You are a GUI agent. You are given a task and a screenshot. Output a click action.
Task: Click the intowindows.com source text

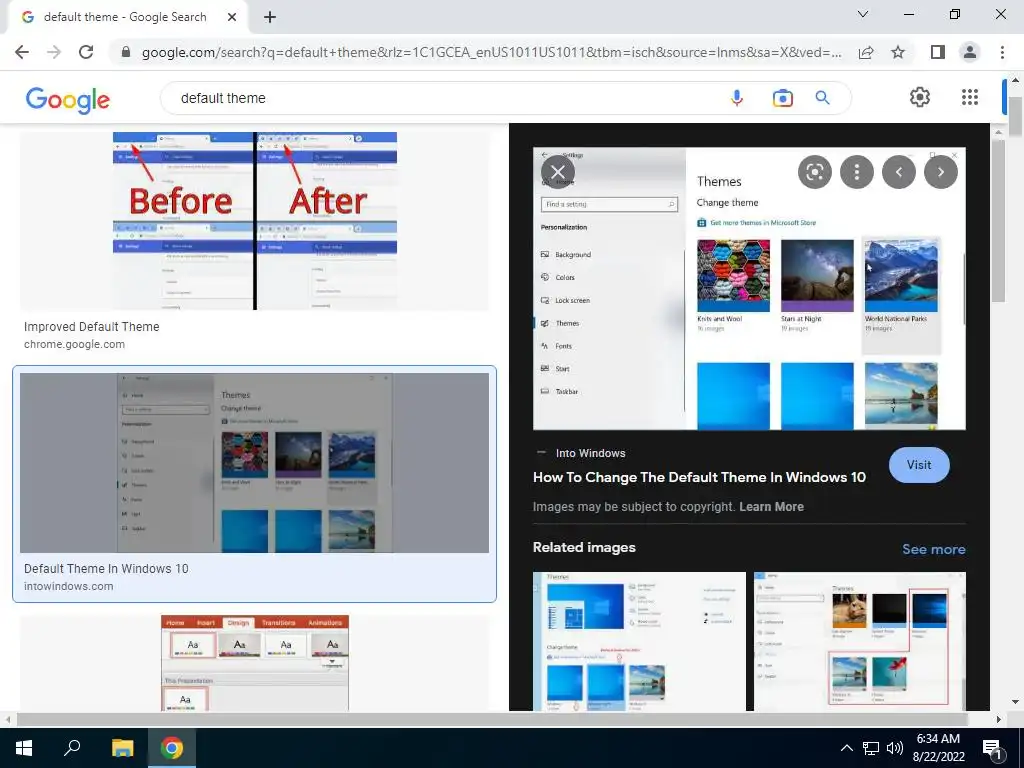pos(69,586)
